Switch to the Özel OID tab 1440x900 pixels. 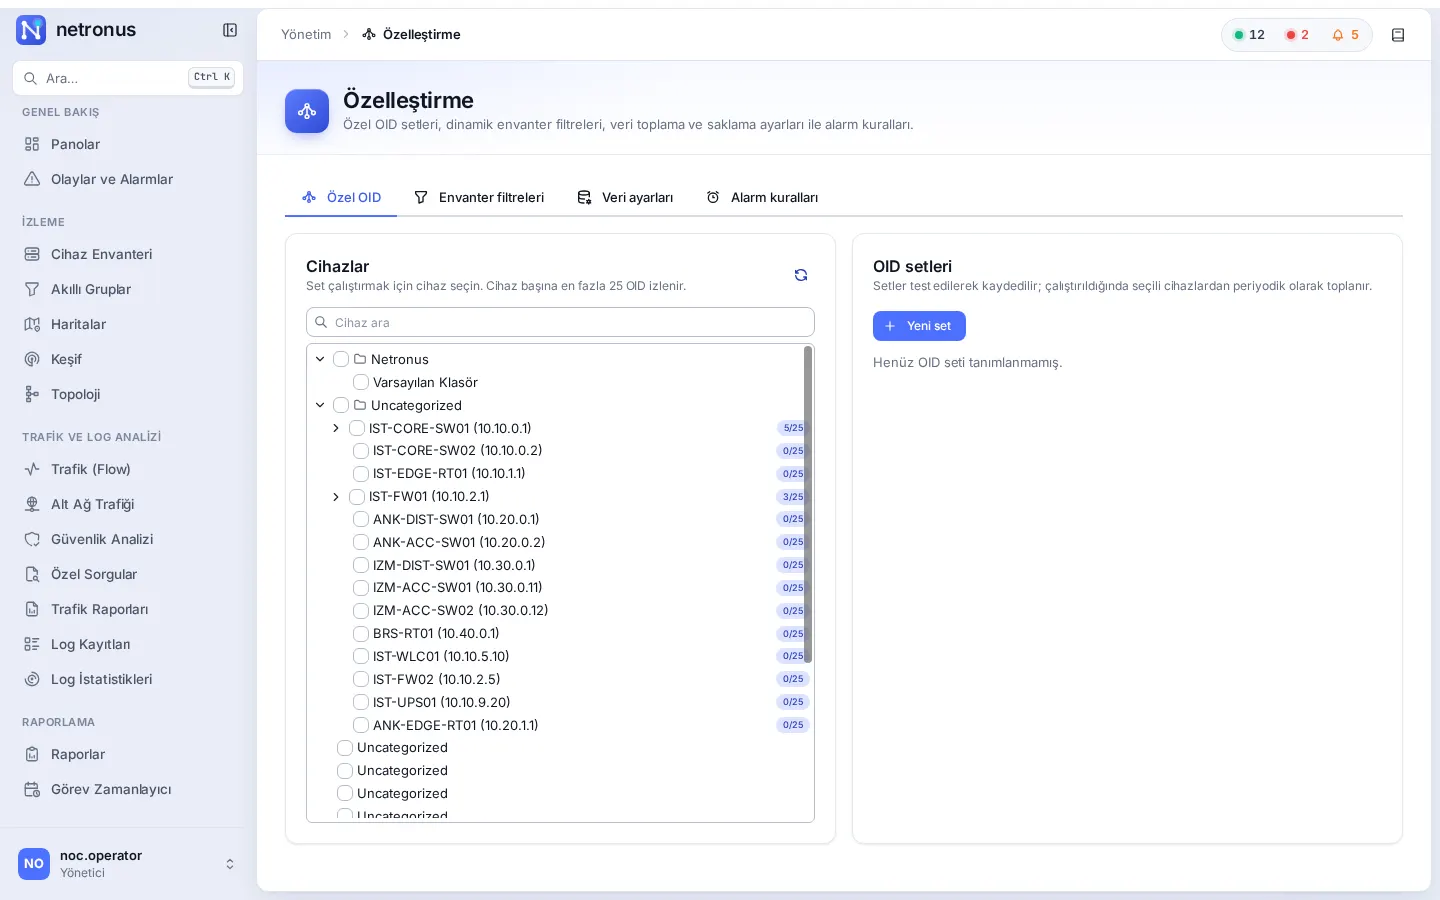(x=341, y=198)
